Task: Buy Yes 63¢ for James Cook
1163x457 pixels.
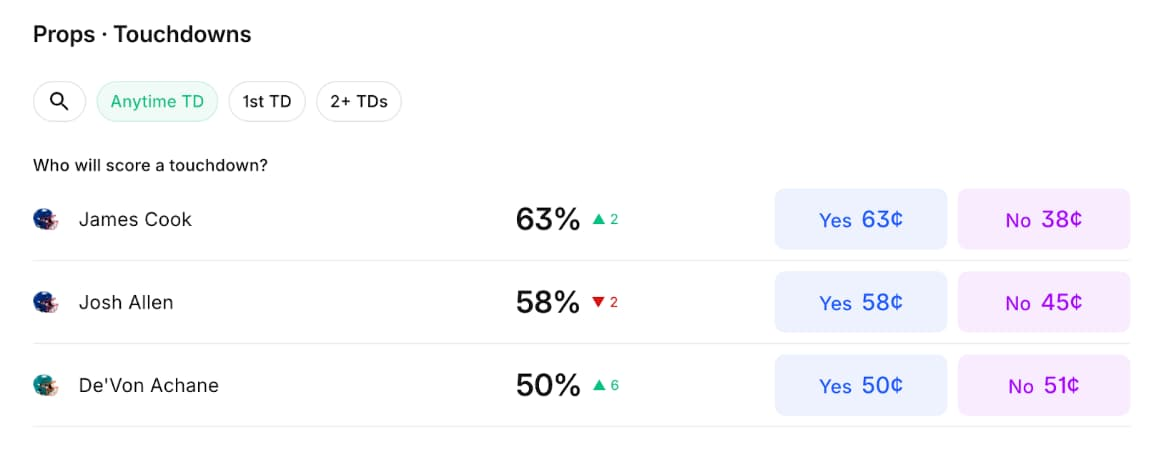Action: [x=860, y=219]
